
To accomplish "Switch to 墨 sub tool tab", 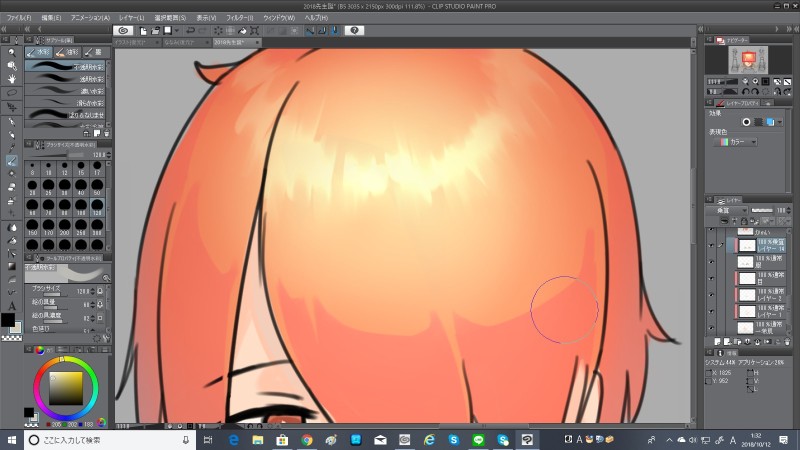I will [x=94, y=52].
